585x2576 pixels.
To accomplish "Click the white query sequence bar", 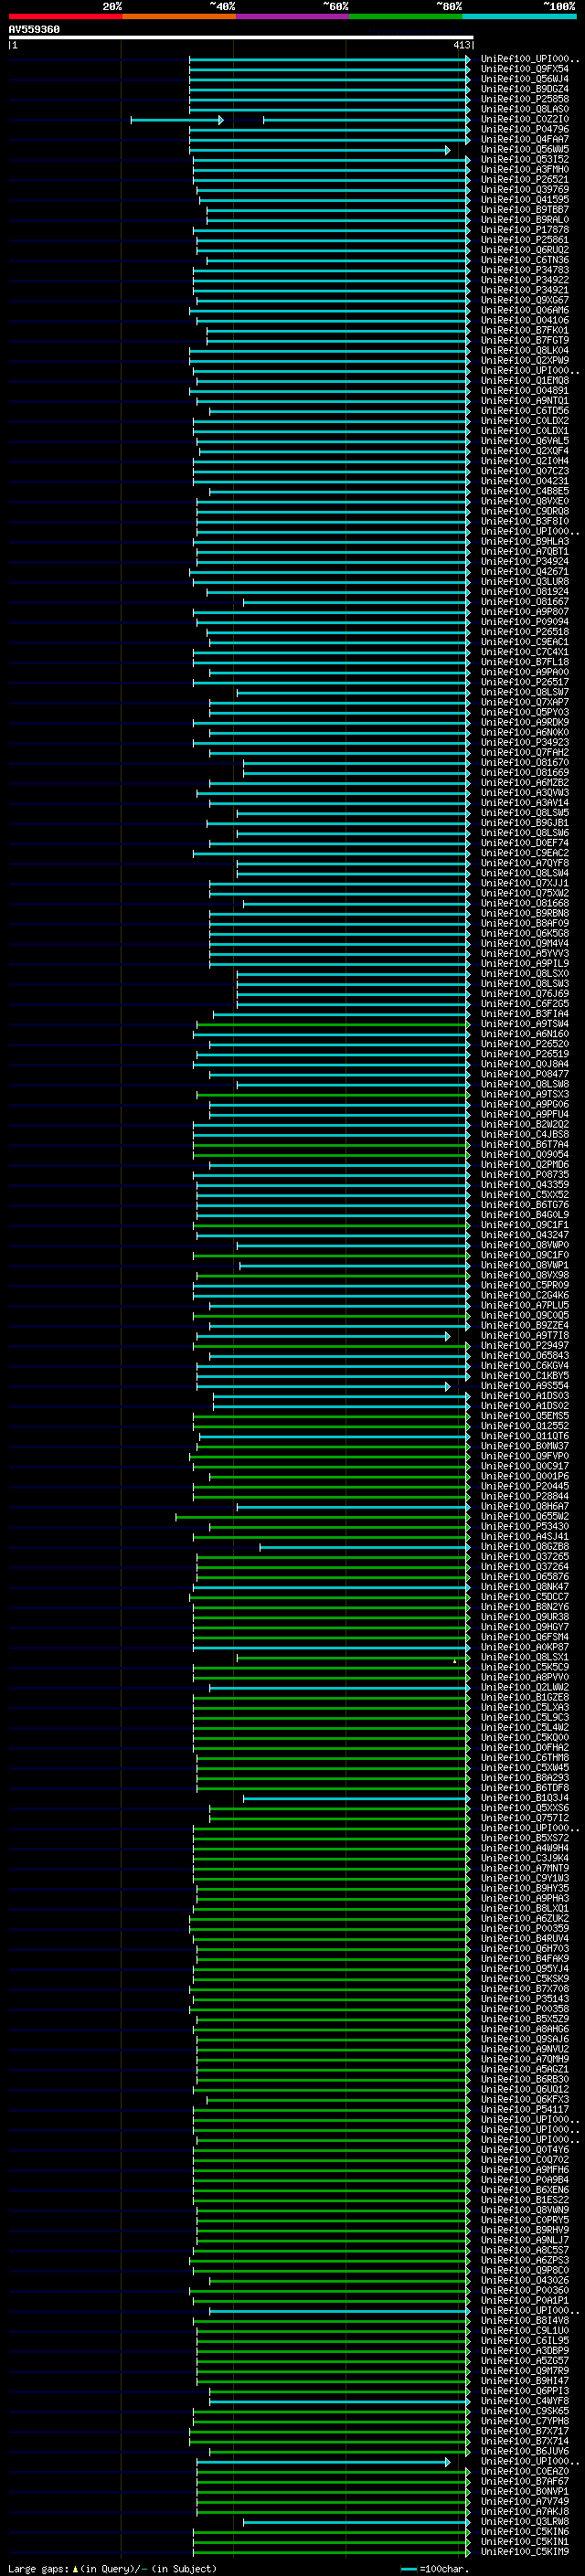I will tap(241, 37).
